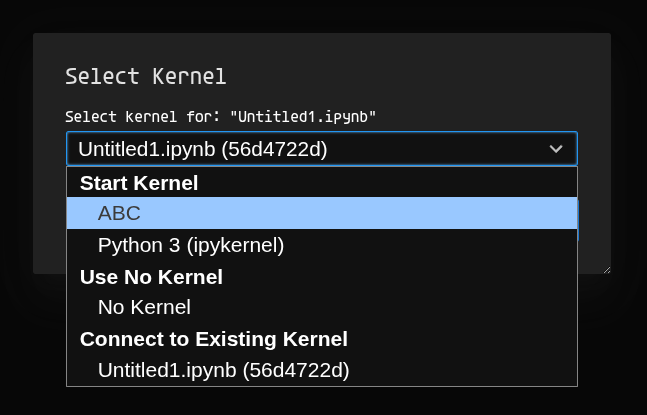
Task: Grab the dialog resize grip icon
Action: tap(606, 268)
